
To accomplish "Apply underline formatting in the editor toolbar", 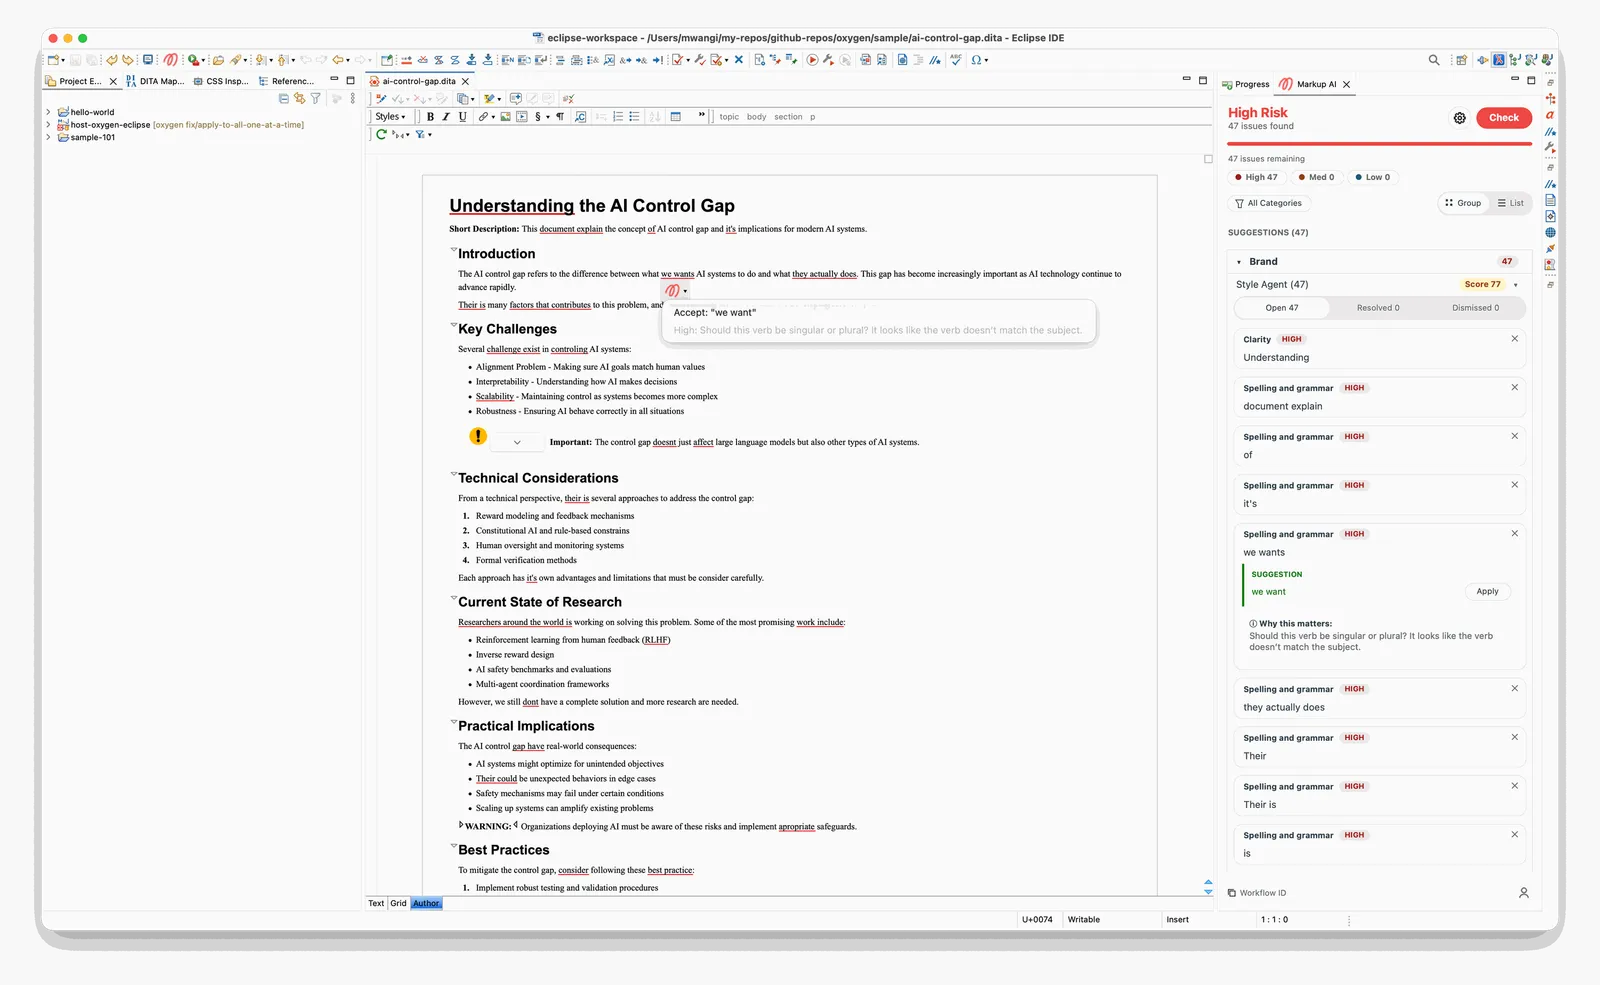I will point(462,117).
